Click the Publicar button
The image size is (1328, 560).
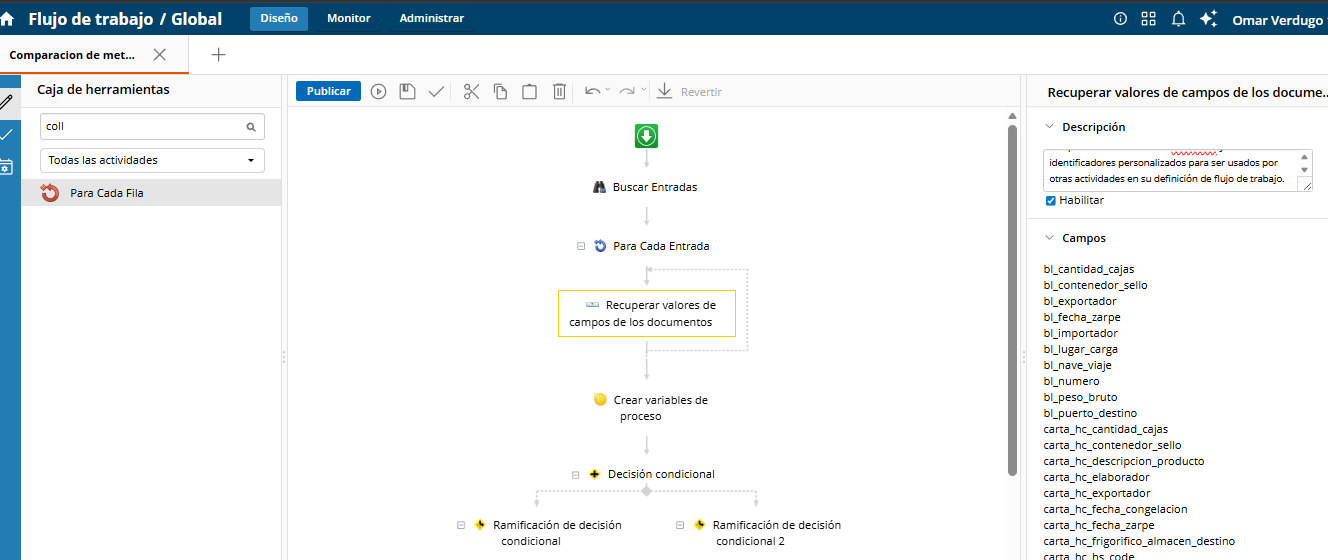coord(328,91)
